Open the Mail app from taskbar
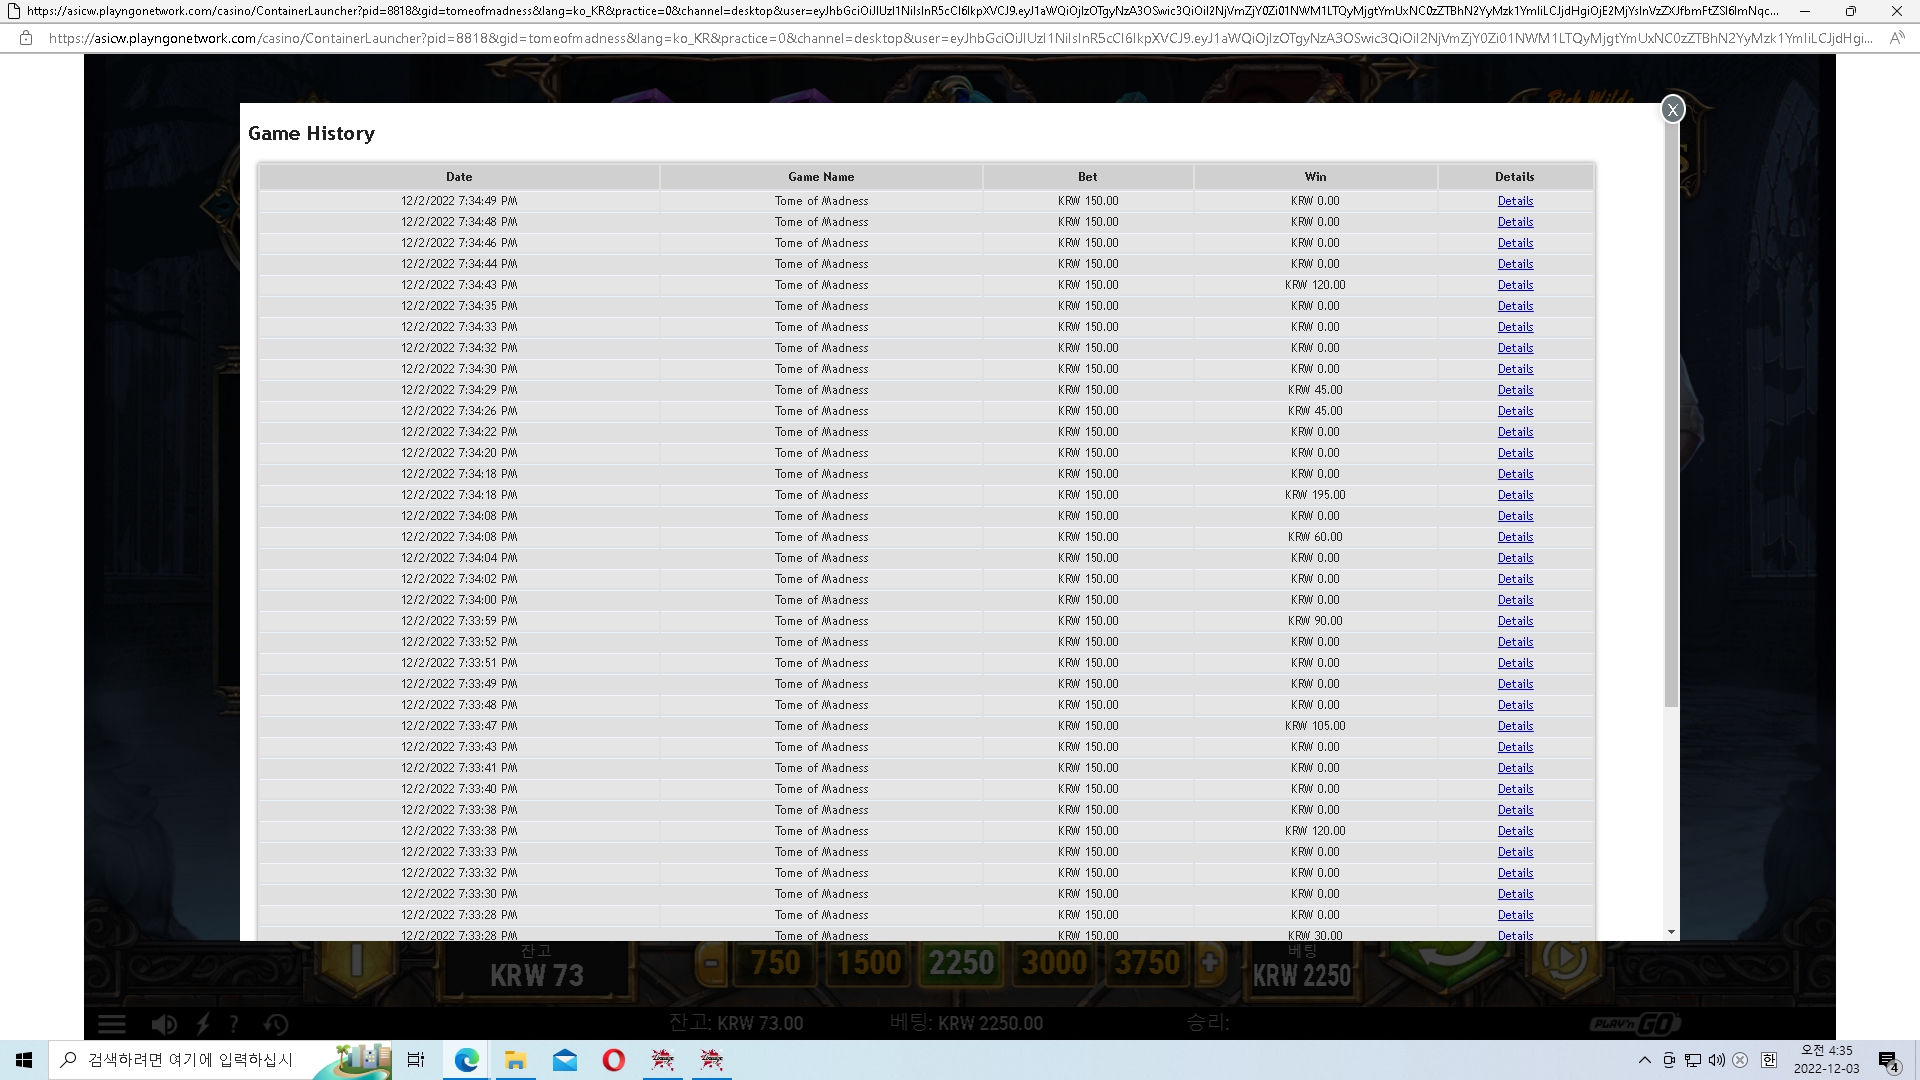 pos(565,1060)
